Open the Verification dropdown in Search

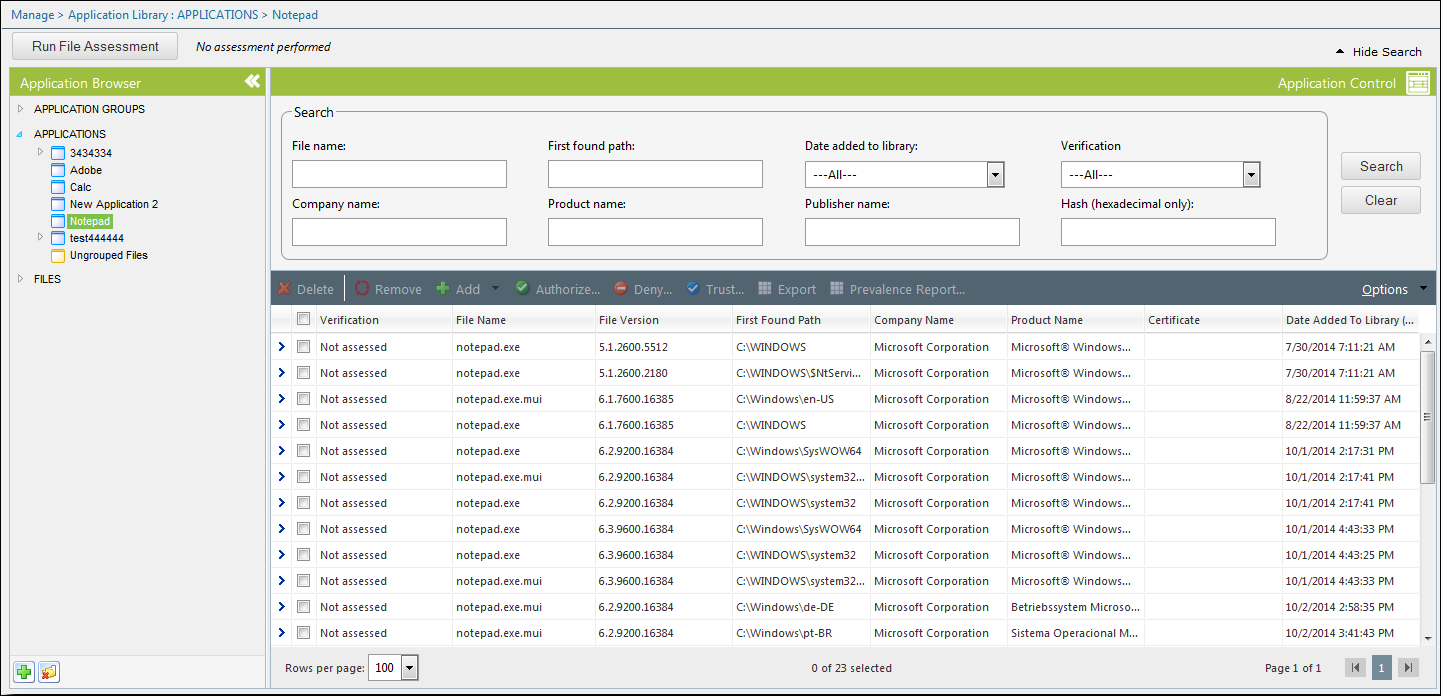tap(1250, 175)
